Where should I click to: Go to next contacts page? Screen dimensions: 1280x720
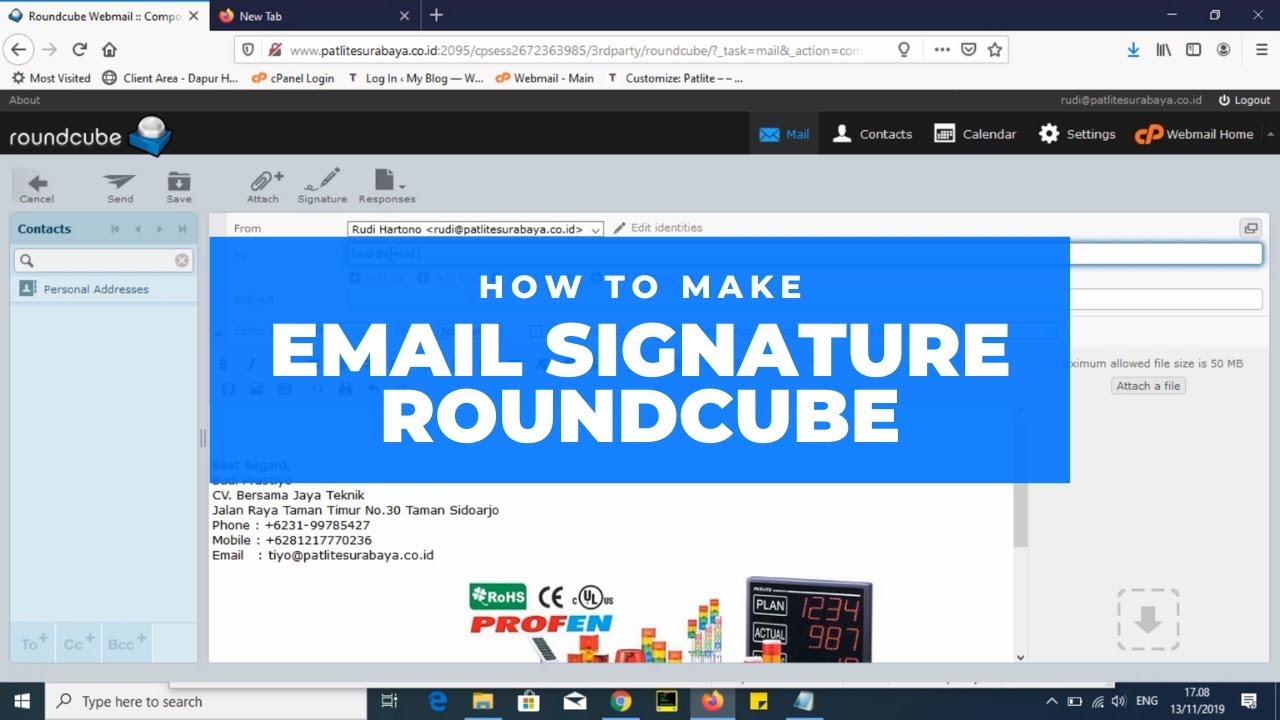click(160, 229)
